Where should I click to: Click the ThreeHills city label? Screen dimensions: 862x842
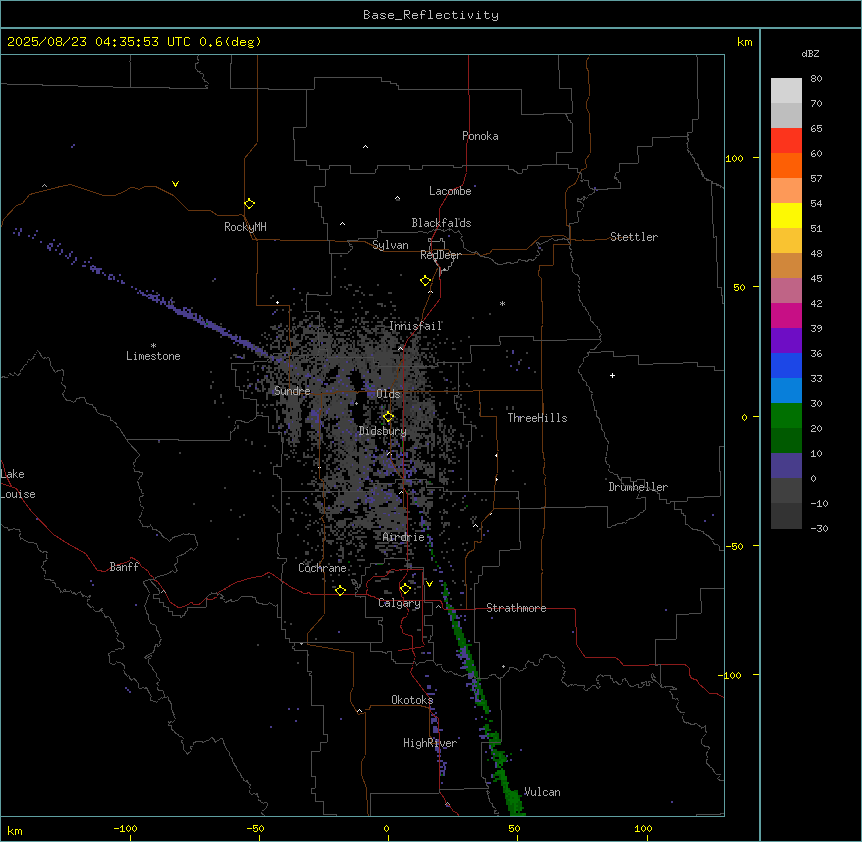(x=537, y=418)
